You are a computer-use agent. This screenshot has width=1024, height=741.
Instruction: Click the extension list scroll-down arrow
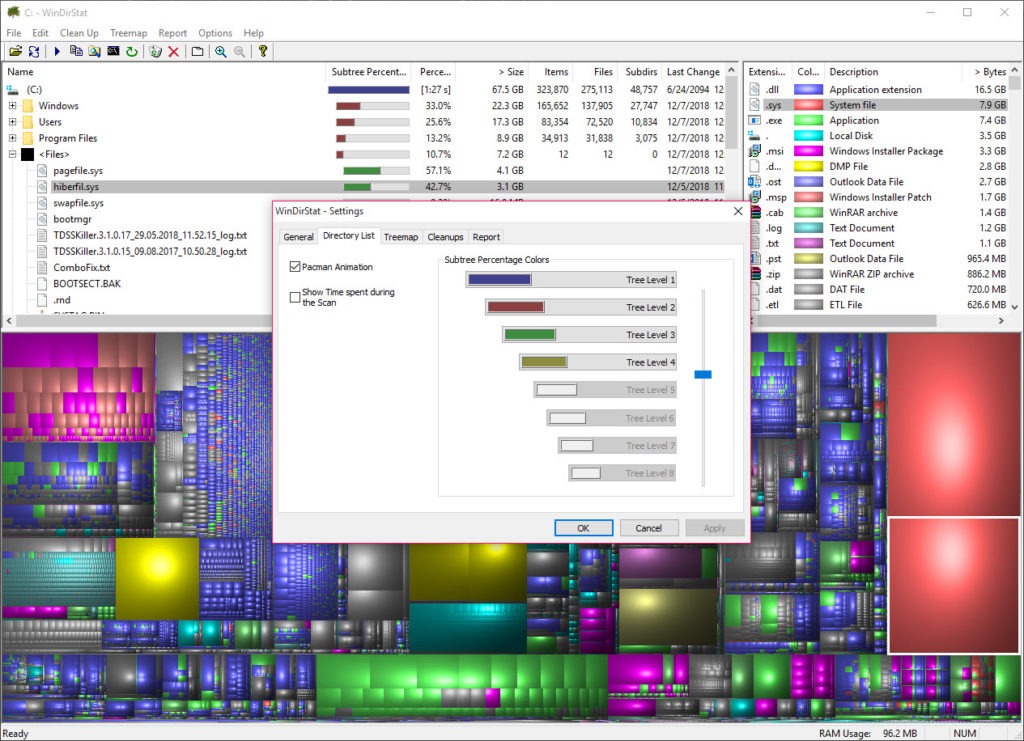point(1014,306)
